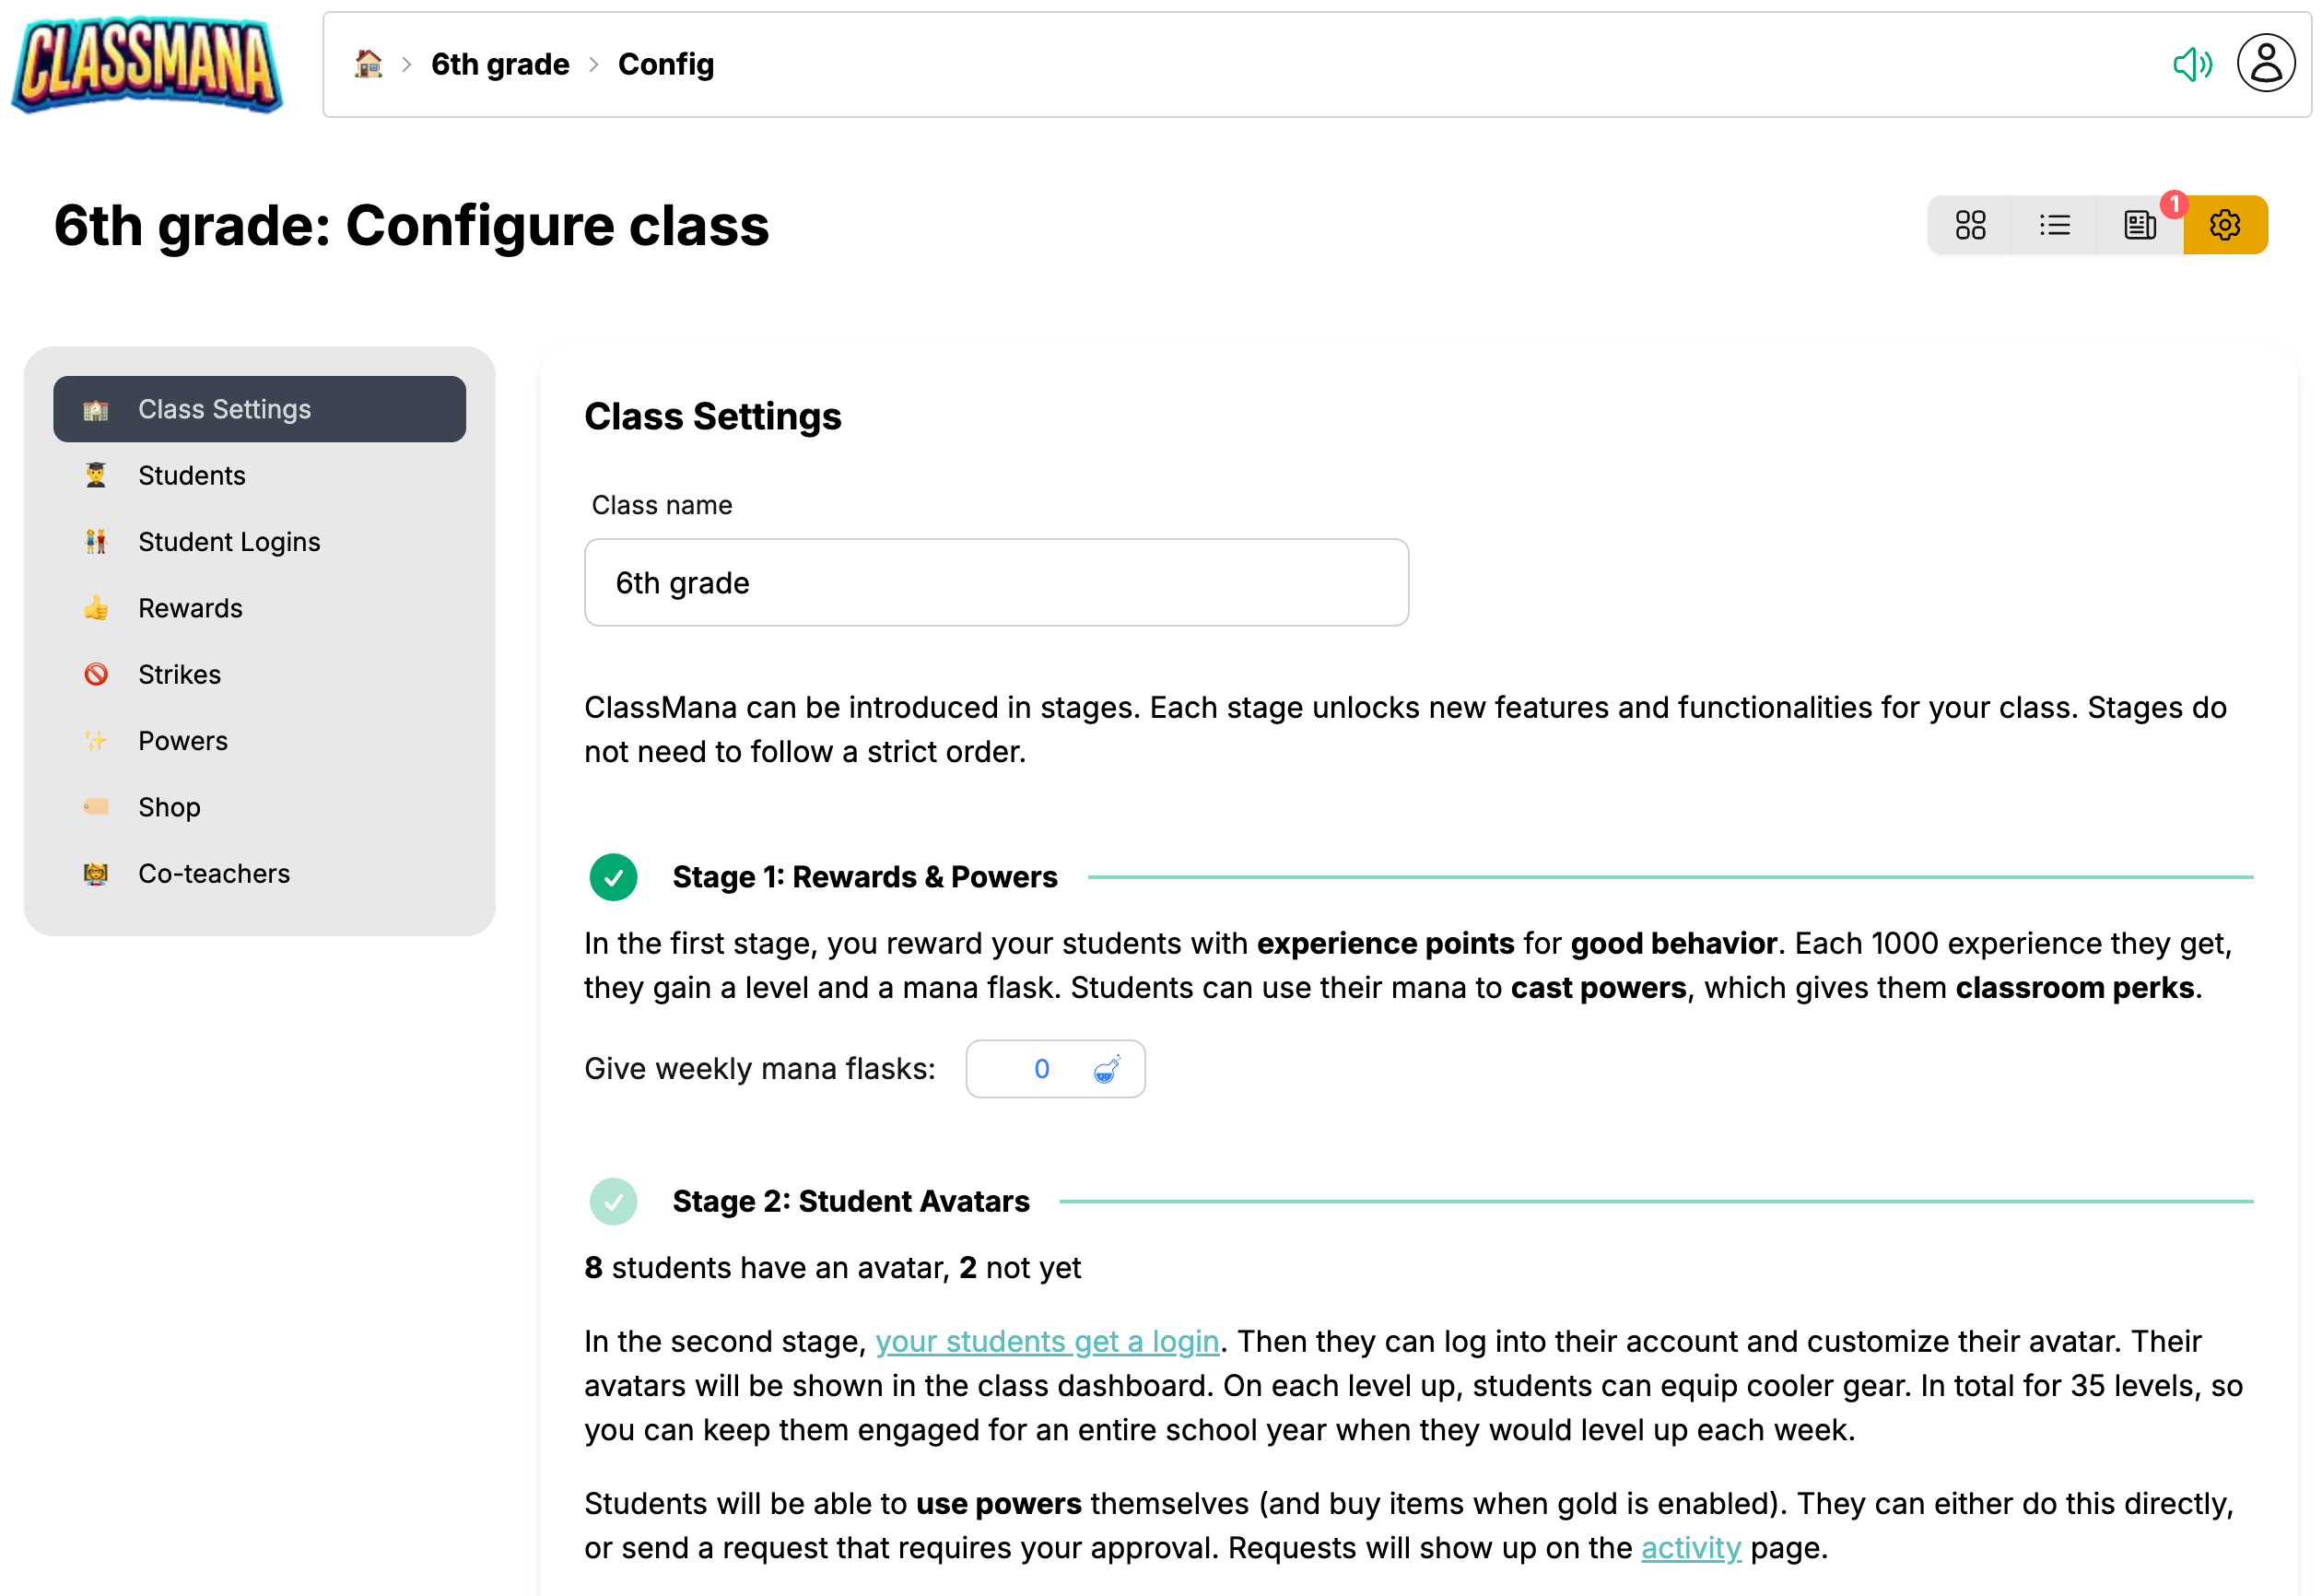
Task: Click the Class name text field
Action: (996, 583)
